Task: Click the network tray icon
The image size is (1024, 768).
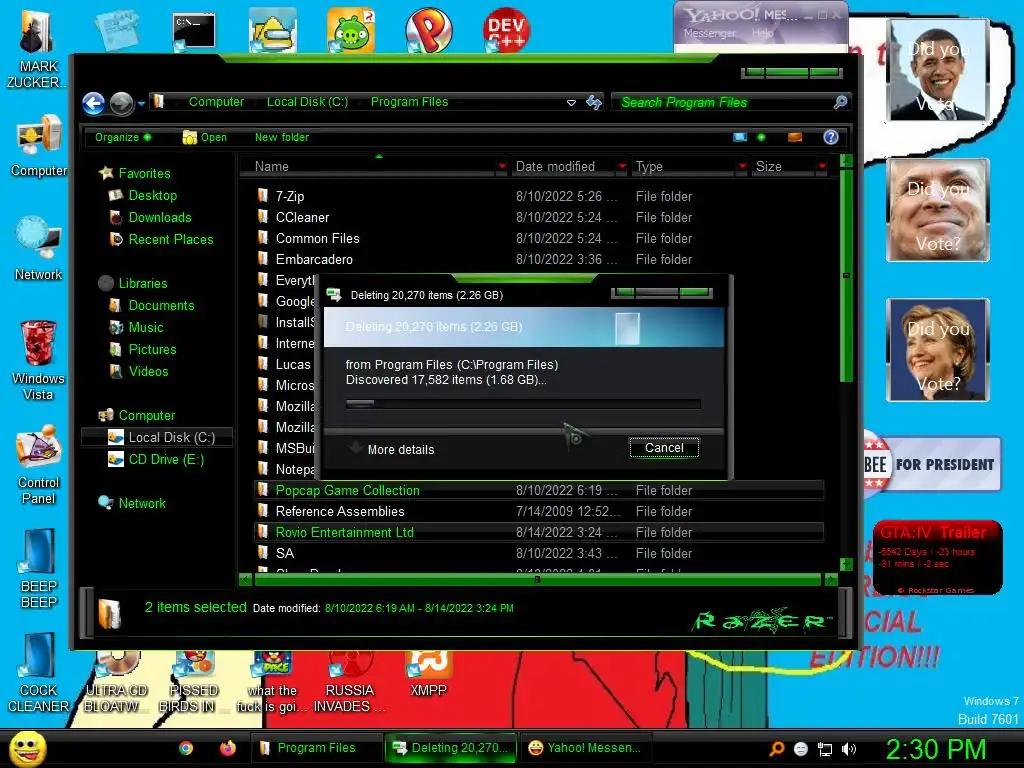Action: (x=825, y=750)
